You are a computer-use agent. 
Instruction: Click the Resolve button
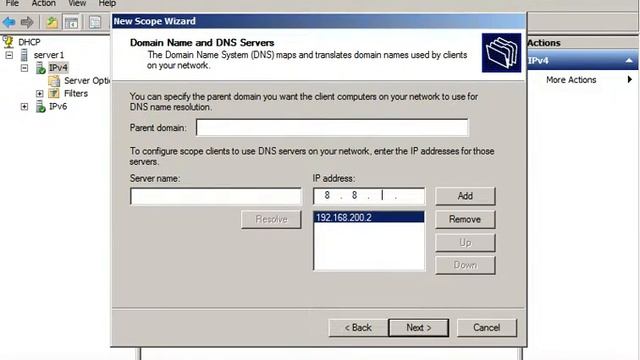click(x=271, y=219)
